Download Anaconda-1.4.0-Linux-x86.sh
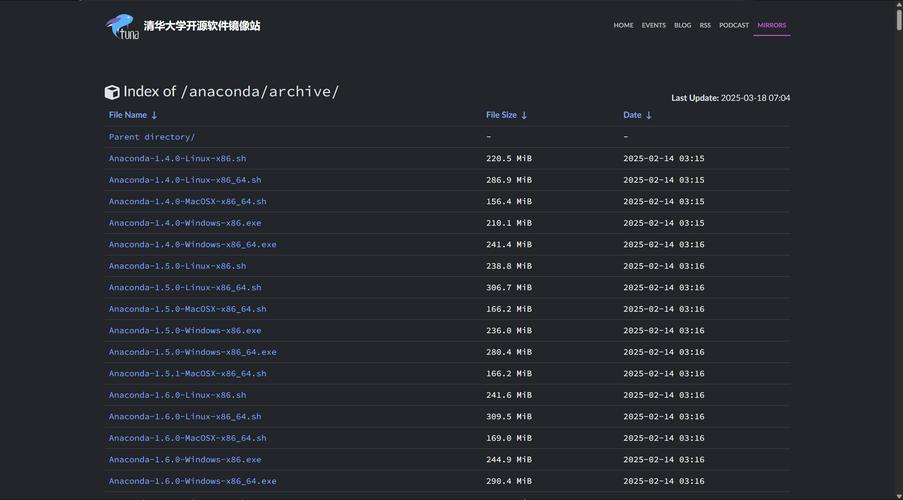The height and width of the screenshot is (500, 903). 177,158
